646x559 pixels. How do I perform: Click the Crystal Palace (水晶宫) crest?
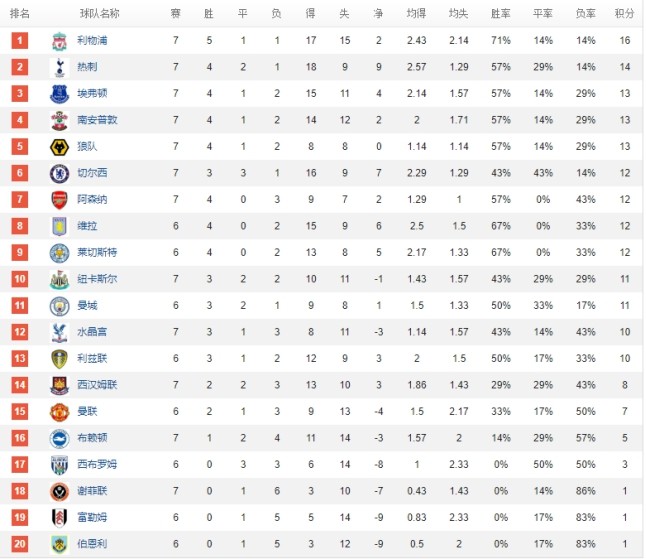point(59,332)
